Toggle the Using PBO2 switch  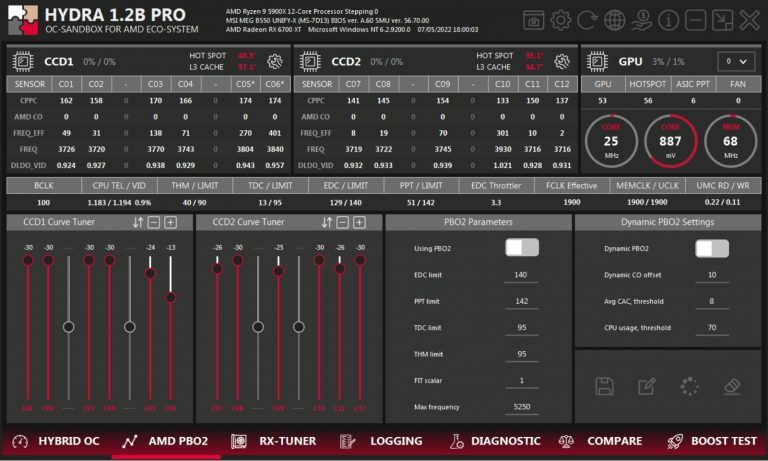(x=522, y=248)
